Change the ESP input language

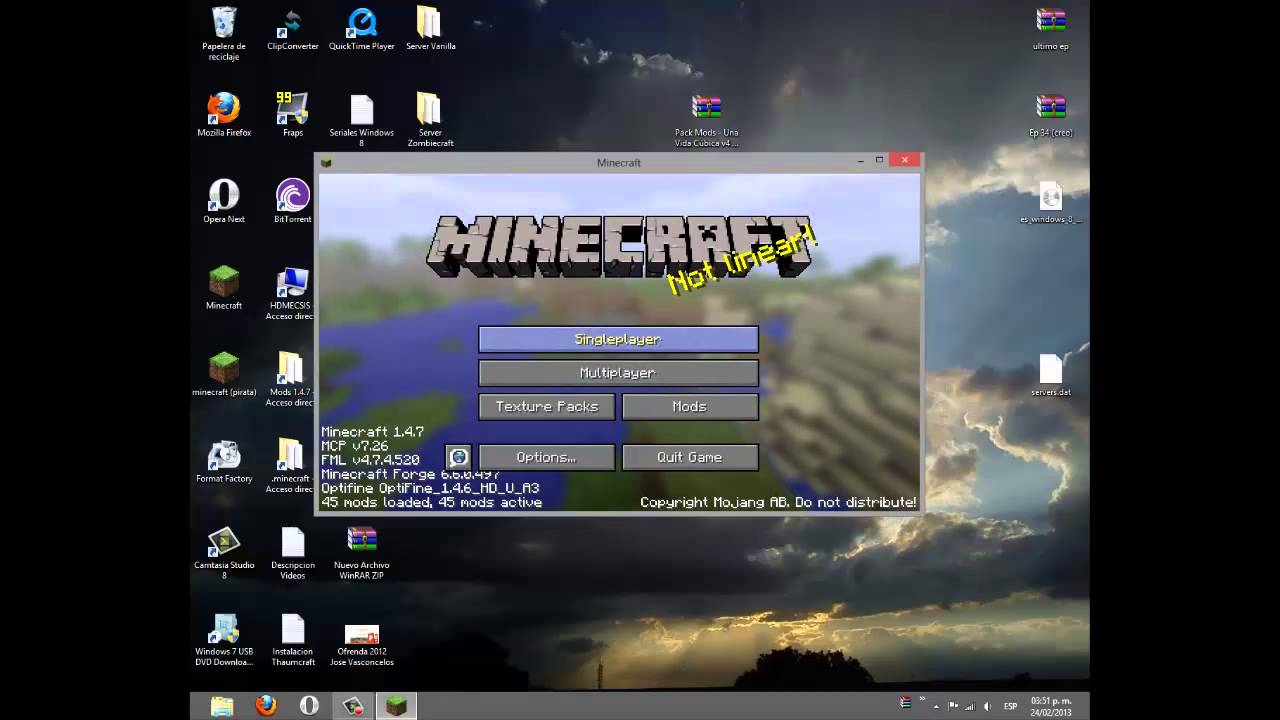(1011, 706)
